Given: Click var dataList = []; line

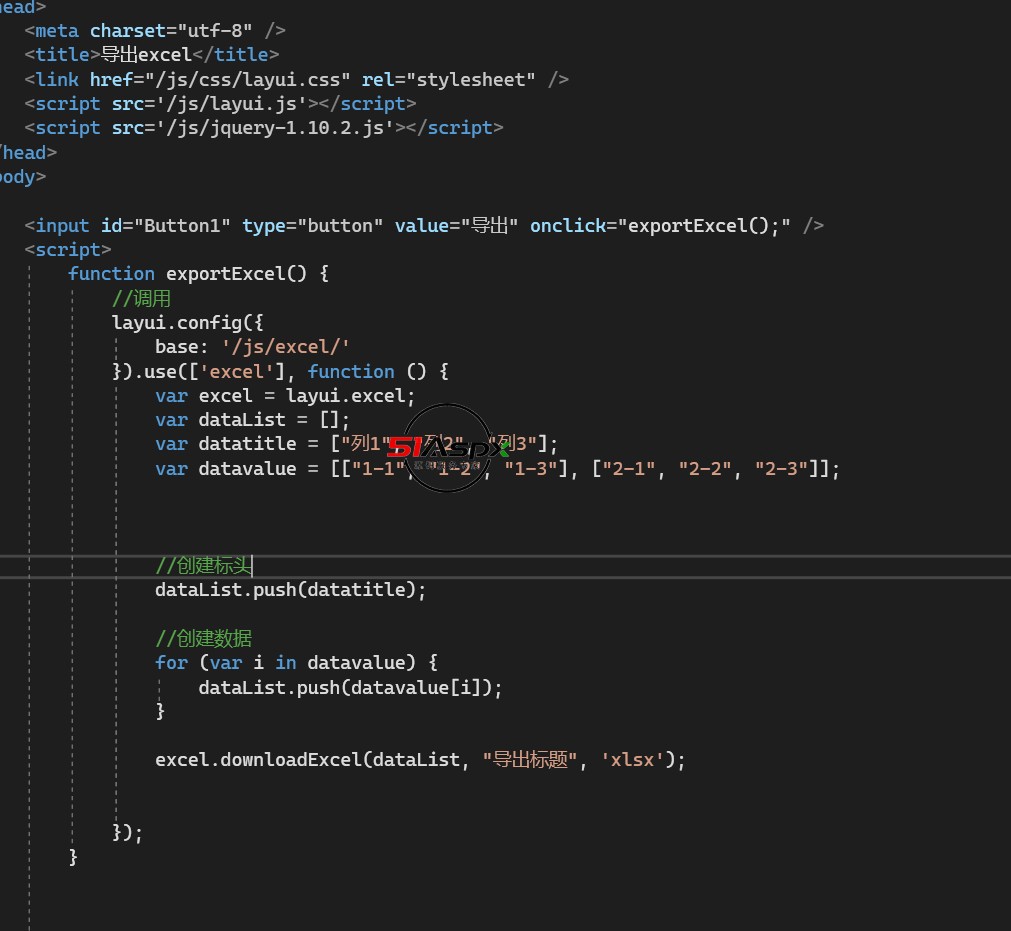Looking at the screenshot, I should pyautogui.click(x=252, y=420).
